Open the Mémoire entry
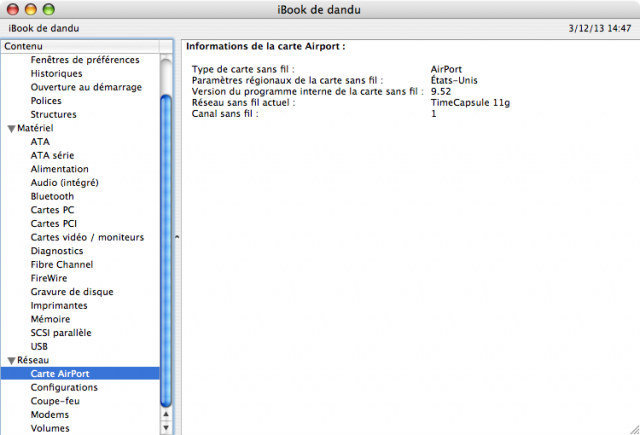The image size is (640, 435). (50, 319)
